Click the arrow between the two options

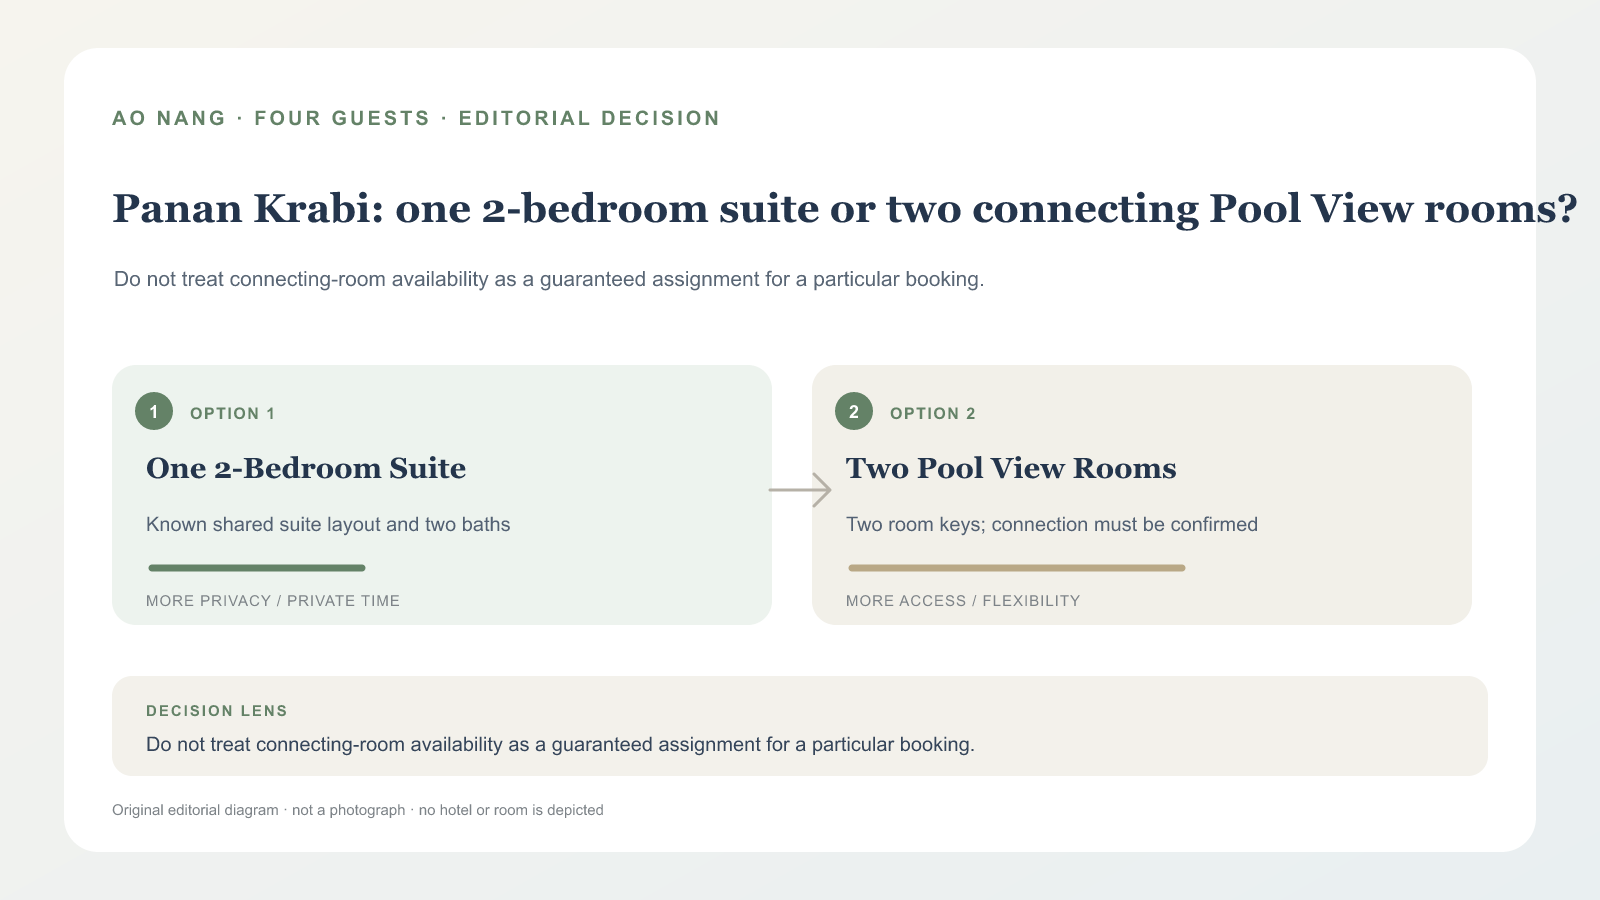[x=800, y=490]
